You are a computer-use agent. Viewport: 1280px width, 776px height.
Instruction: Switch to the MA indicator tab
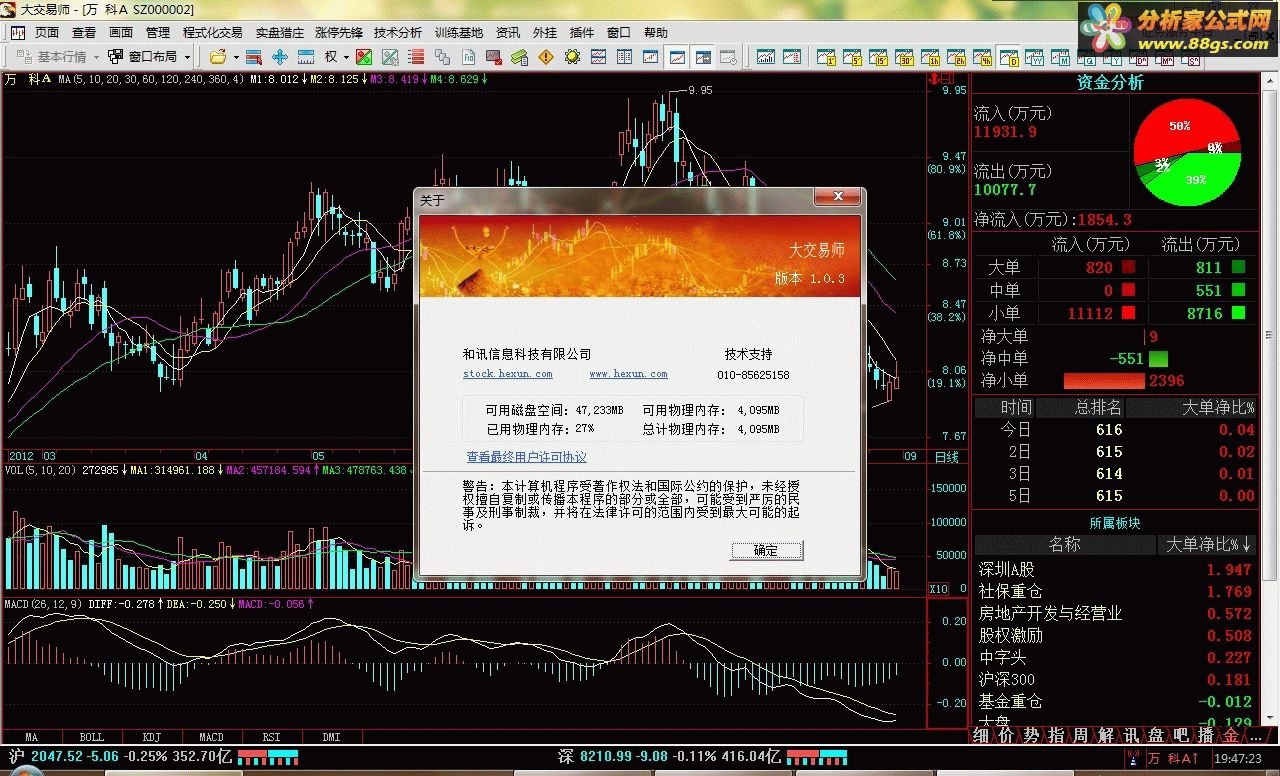[x=31, y=737]
